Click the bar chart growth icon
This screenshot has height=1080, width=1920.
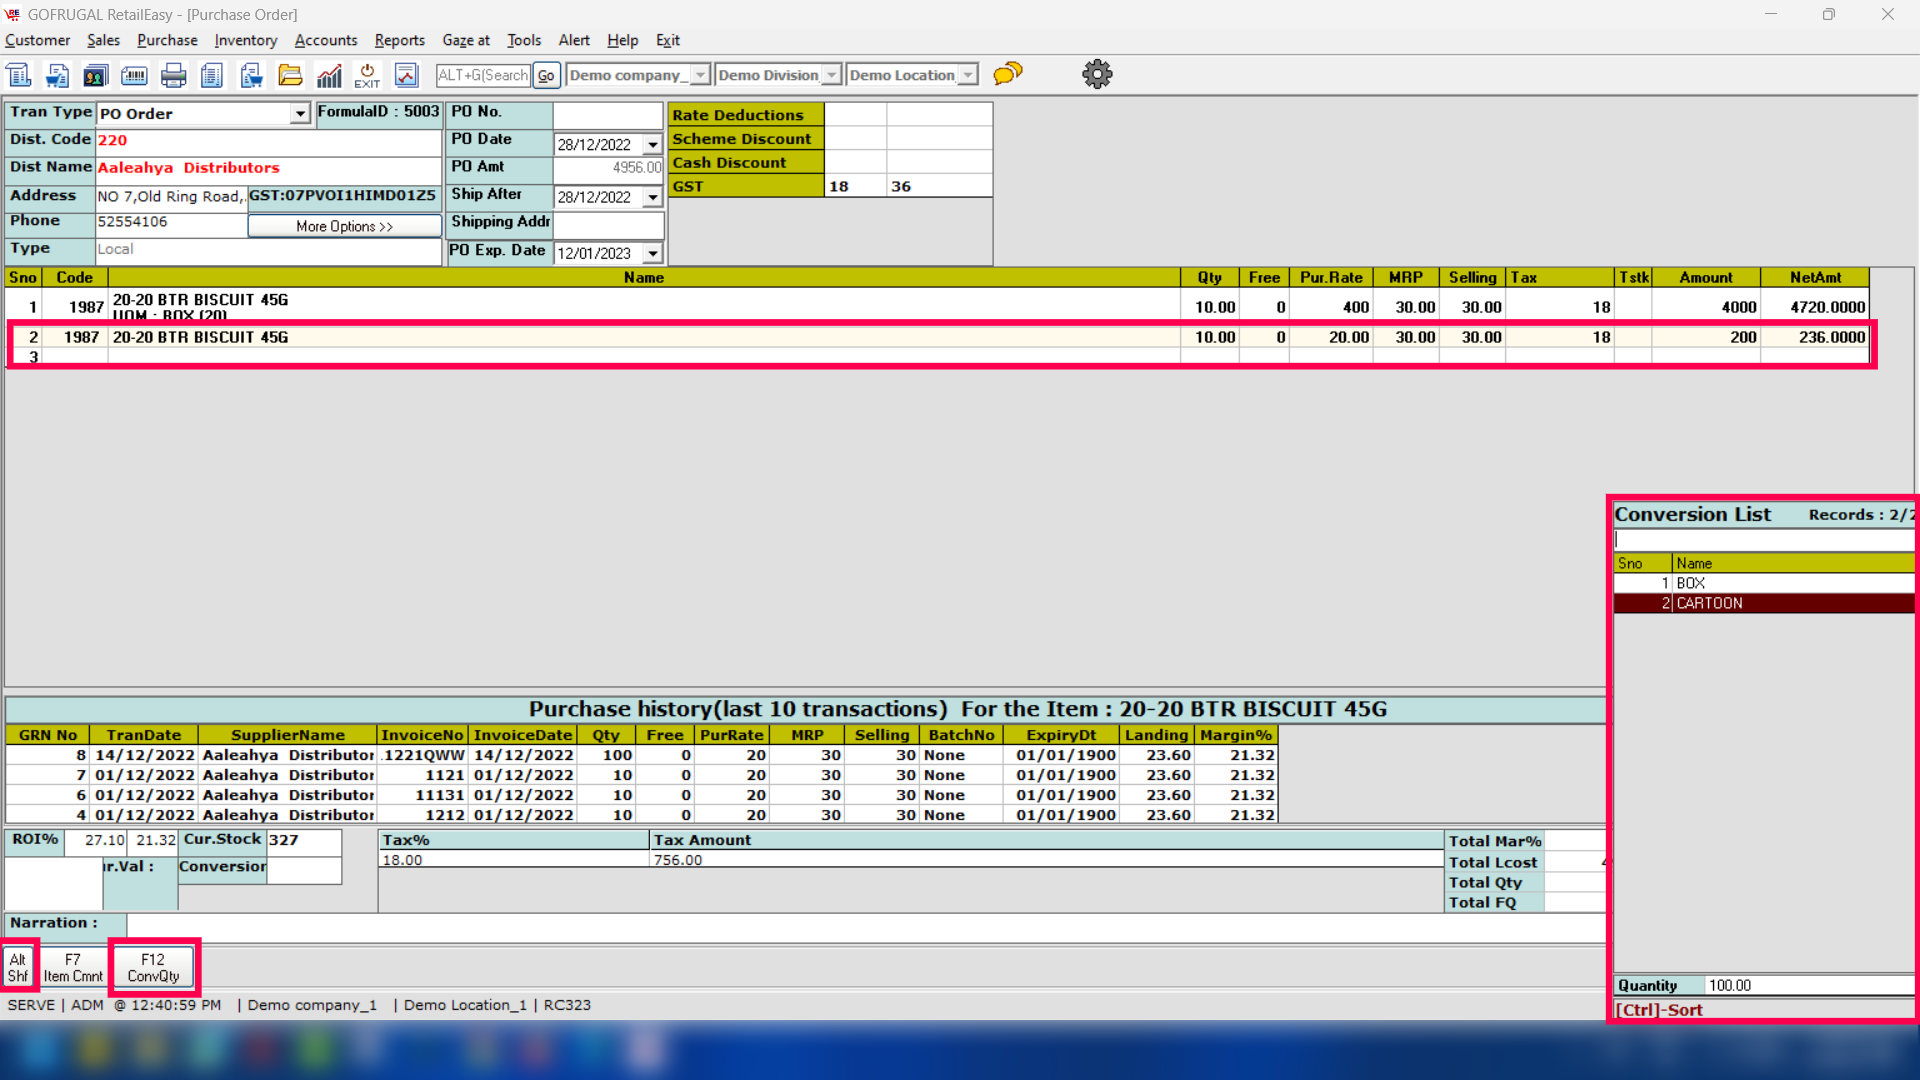tap(329, 75)
